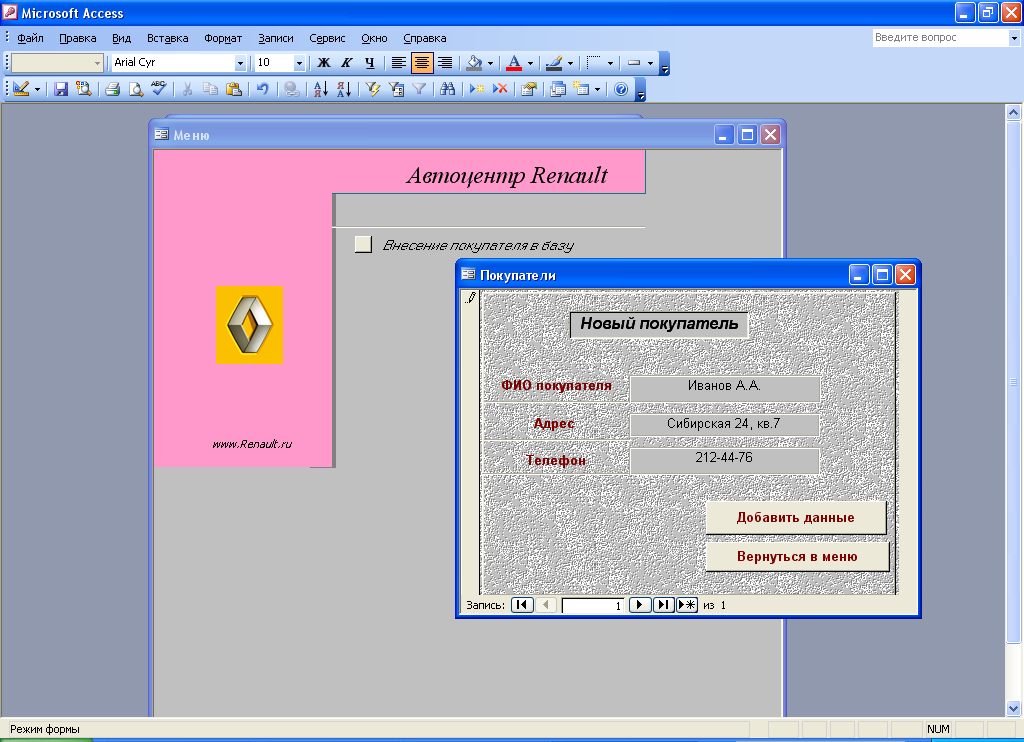Open the Формат menu

coord(223,38)
